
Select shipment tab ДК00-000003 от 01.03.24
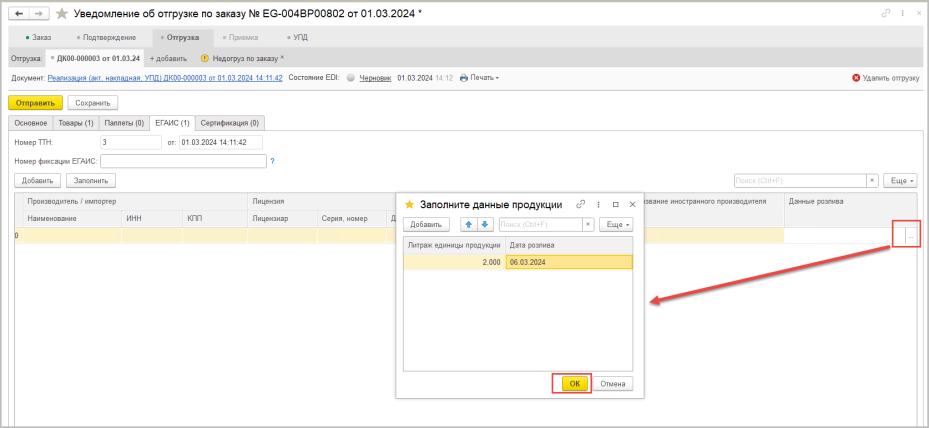click(95, 58)
